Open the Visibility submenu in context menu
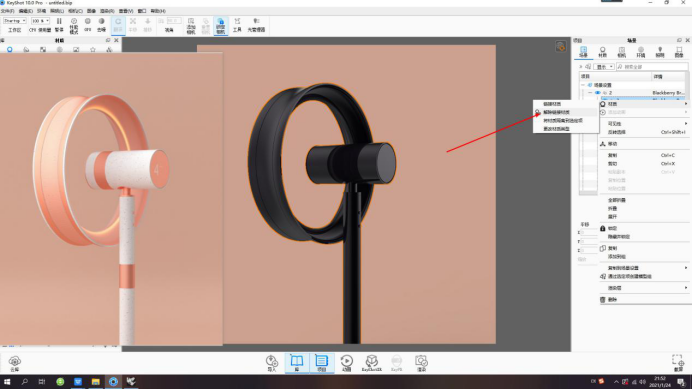 pos(644,124)
